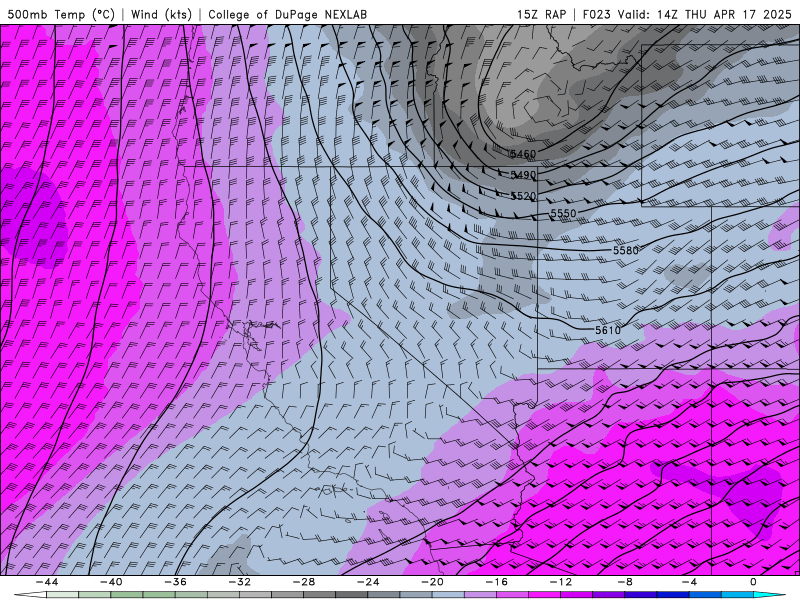This screenshot has width=800, height=600.
Task: Click the 'F023' forecast hour text
Action: pyautogui.click(x=596, y=14)
